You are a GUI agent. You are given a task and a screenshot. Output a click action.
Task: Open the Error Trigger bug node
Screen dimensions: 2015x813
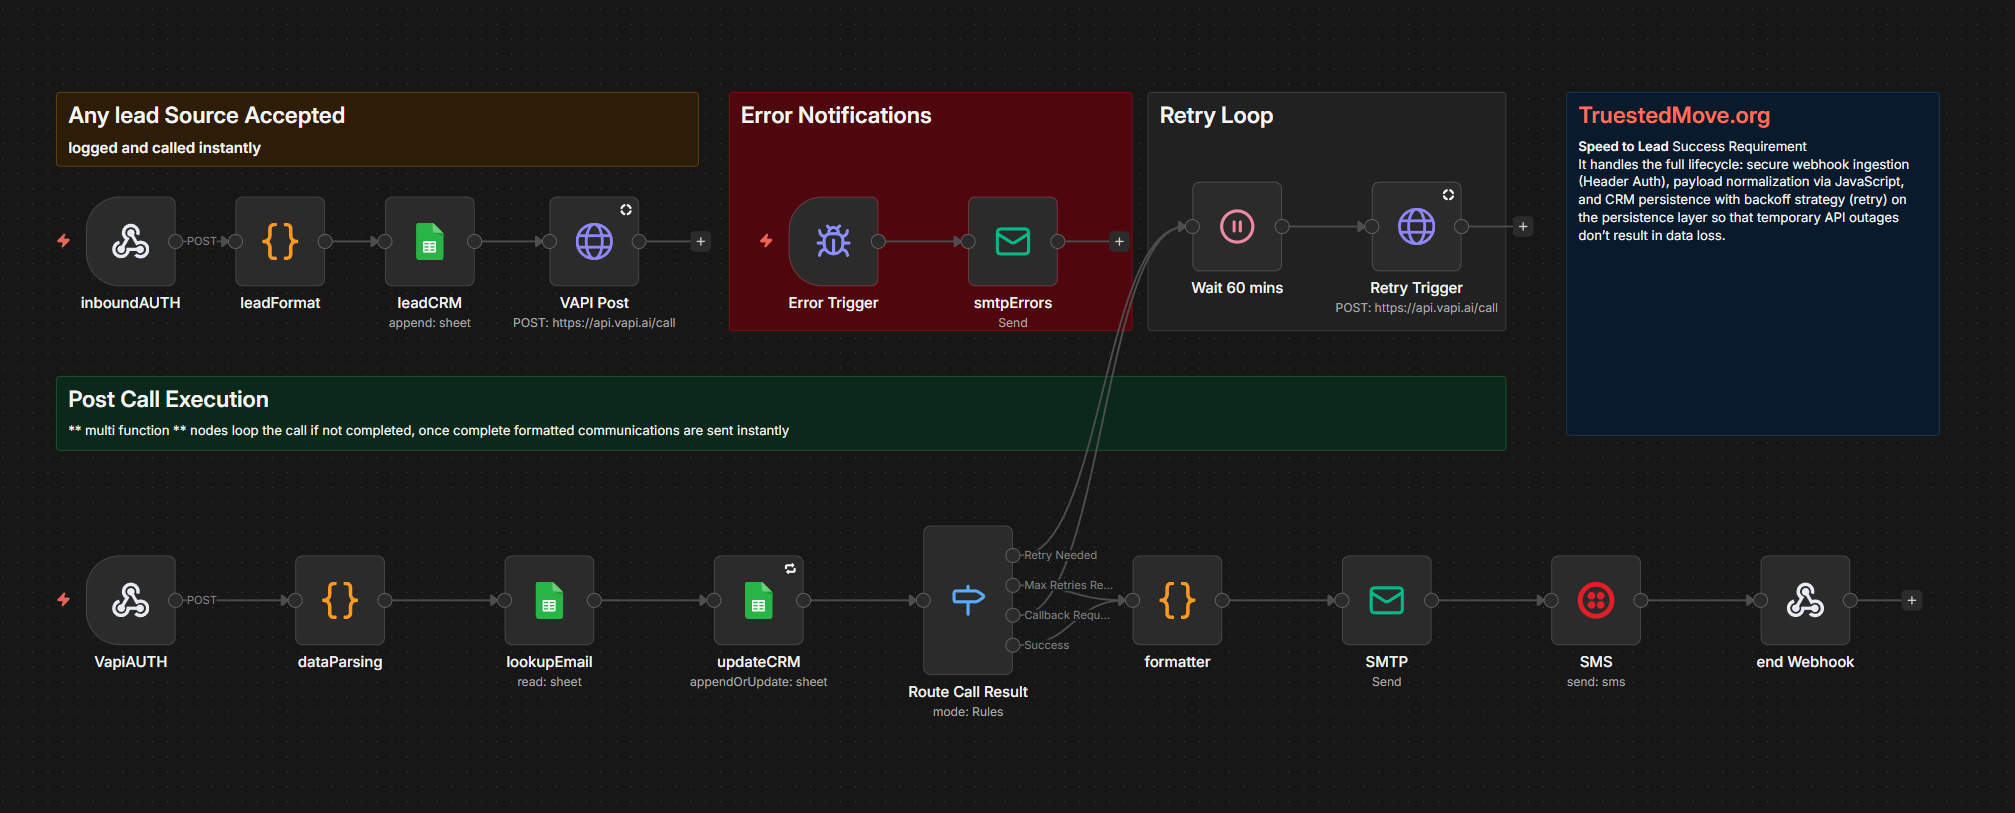click(x=833, y=241)
